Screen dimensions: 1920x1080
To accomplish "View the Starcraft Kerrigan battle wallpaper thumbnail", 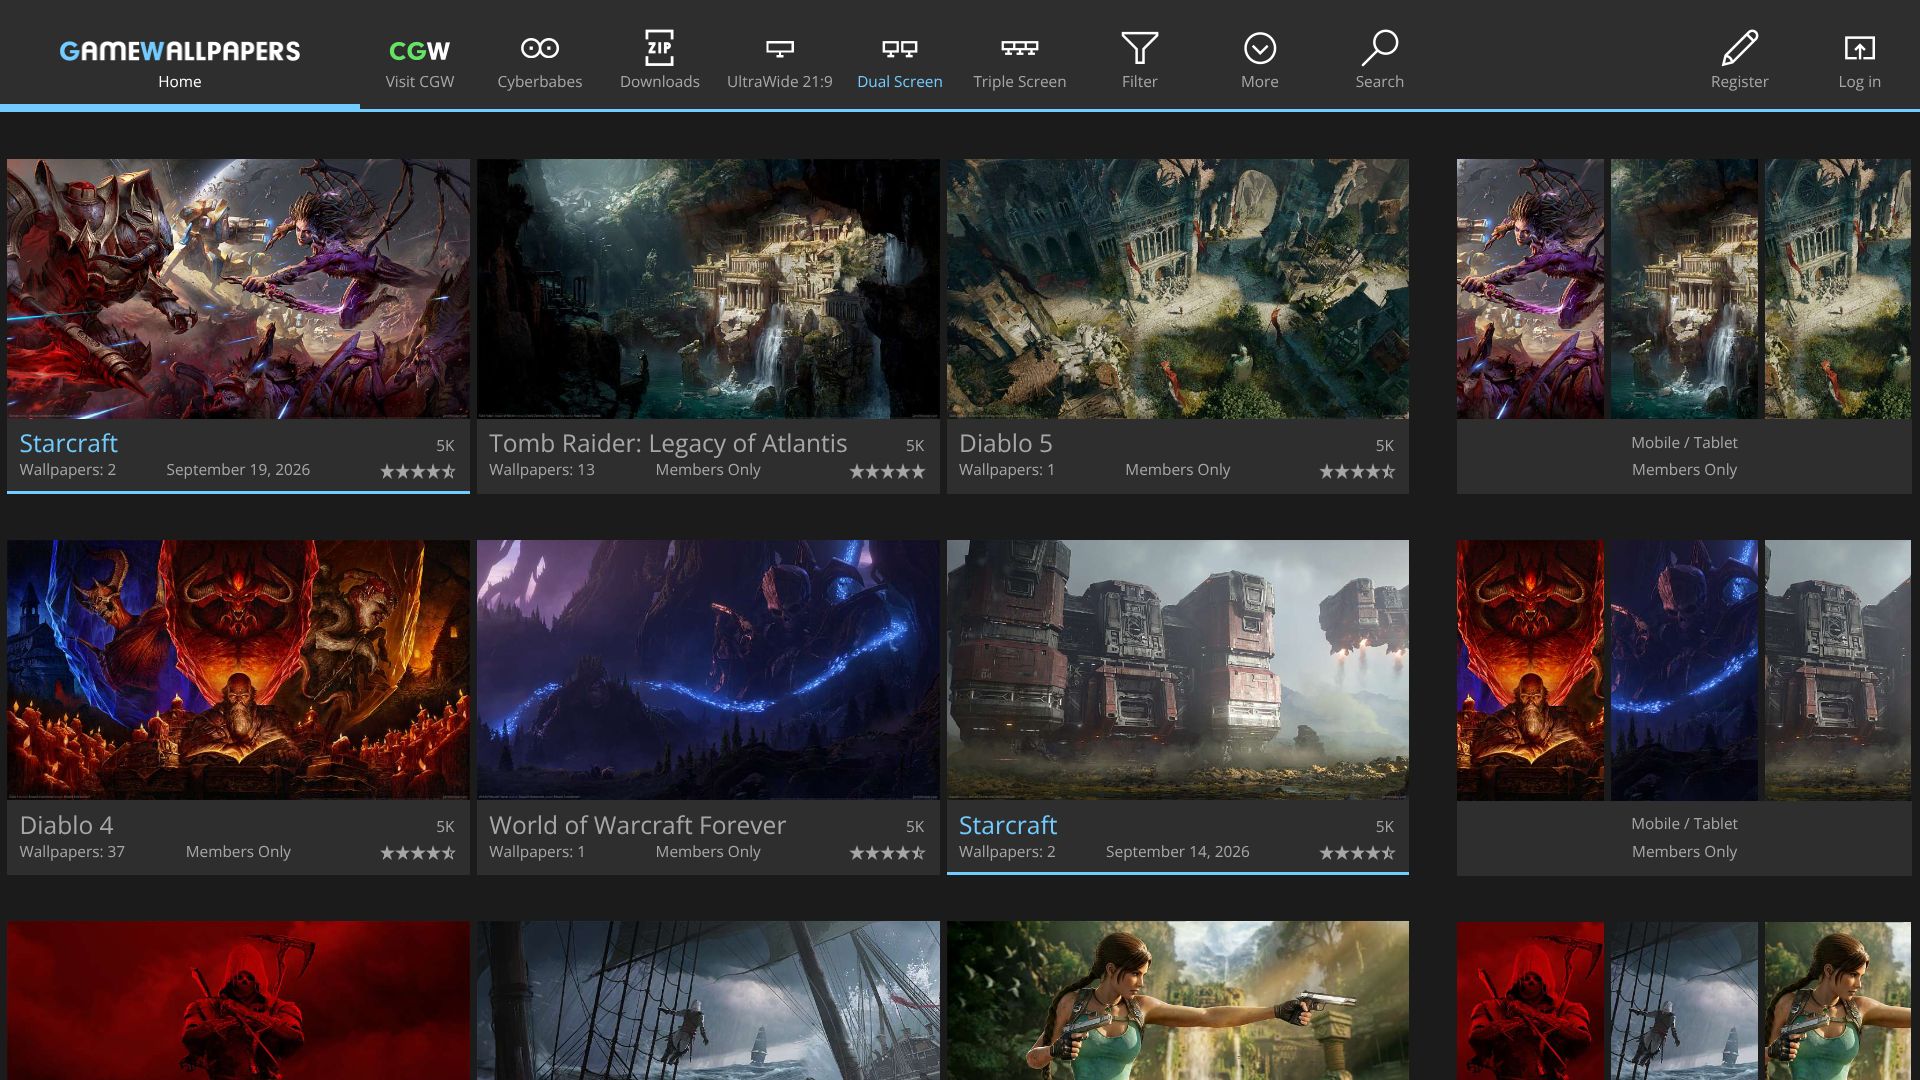I will click(x=238, y=288).
